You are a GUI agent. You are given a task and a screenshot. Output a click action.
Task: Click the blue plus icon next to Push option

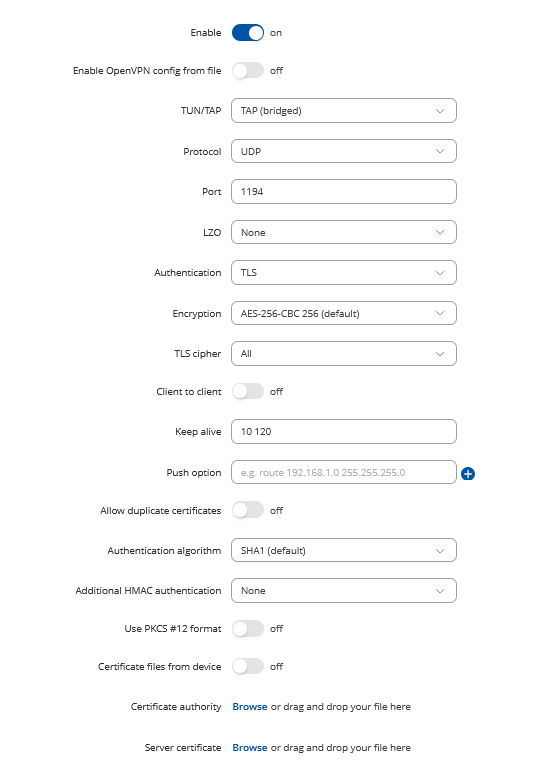tap(467, 474)
